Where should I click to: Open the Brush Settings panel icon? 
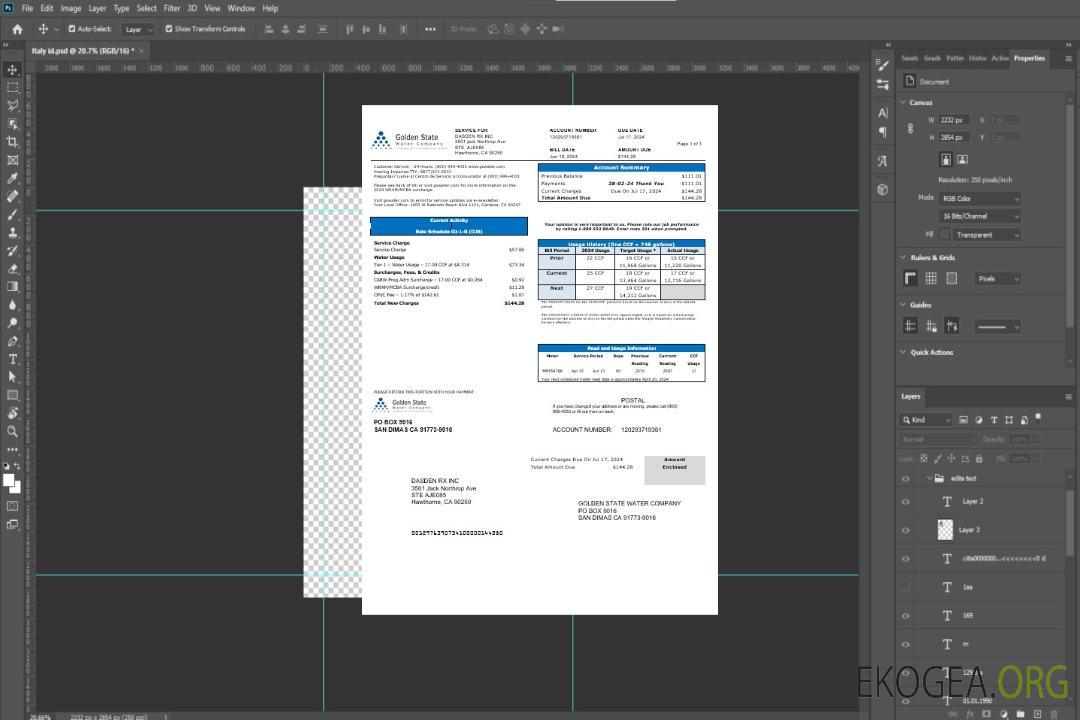(883, 65)
